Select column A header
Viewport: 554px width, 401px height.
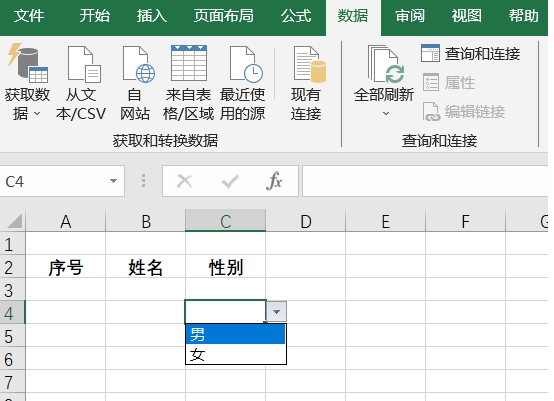pyautogui.click(x=66, y=221)
